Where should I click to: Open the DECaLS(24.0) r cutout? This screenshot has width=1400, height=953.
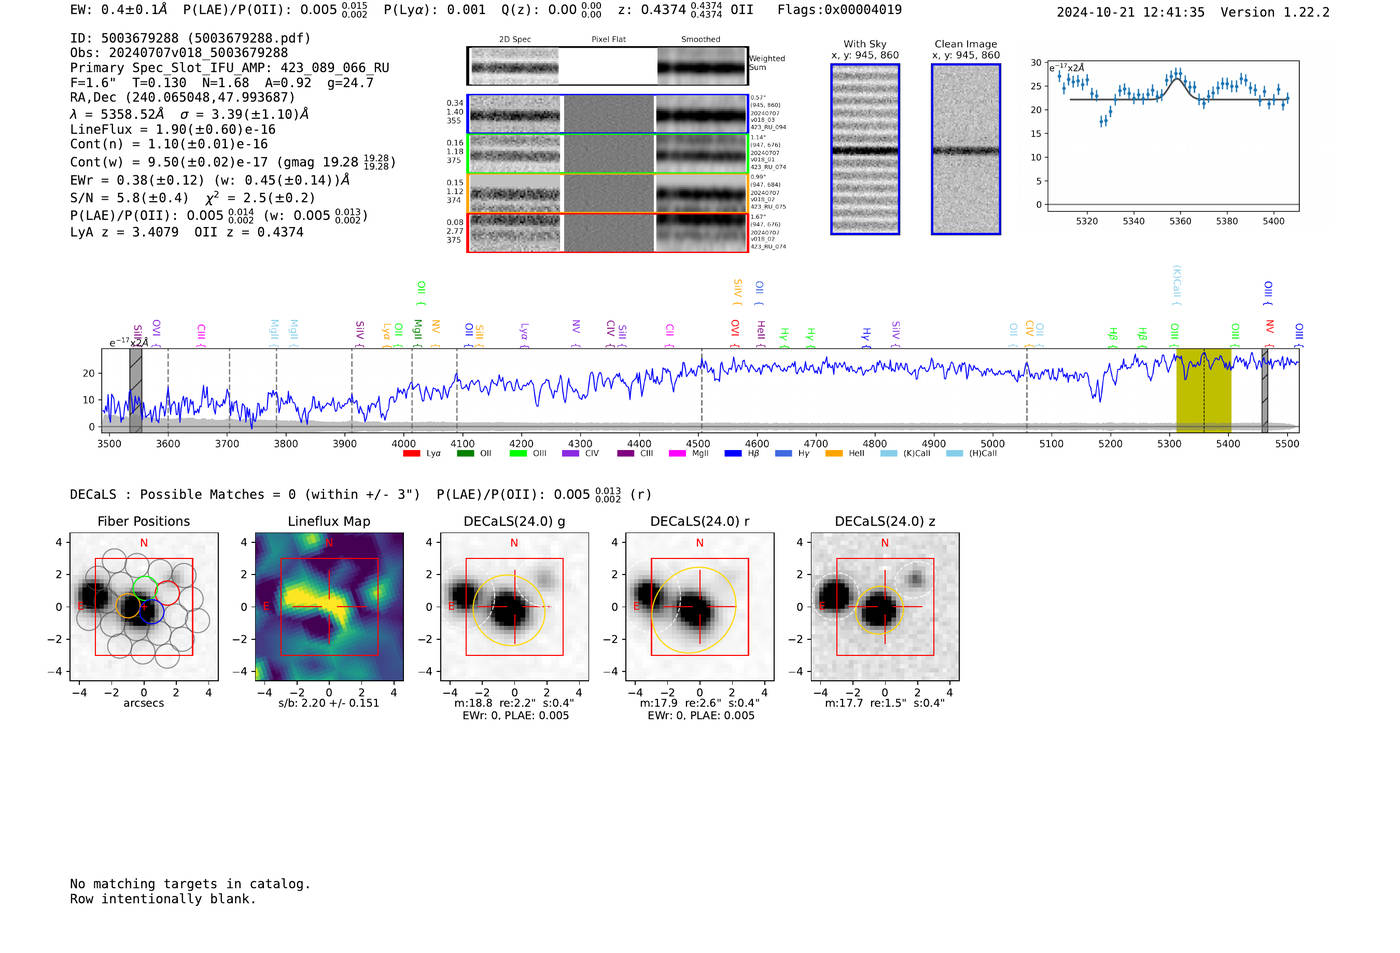pyautogui.click(x=699, y=606)
